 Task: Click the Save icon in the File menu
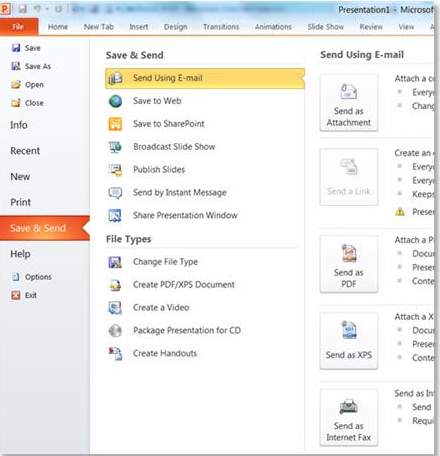[x=16, y=48]
